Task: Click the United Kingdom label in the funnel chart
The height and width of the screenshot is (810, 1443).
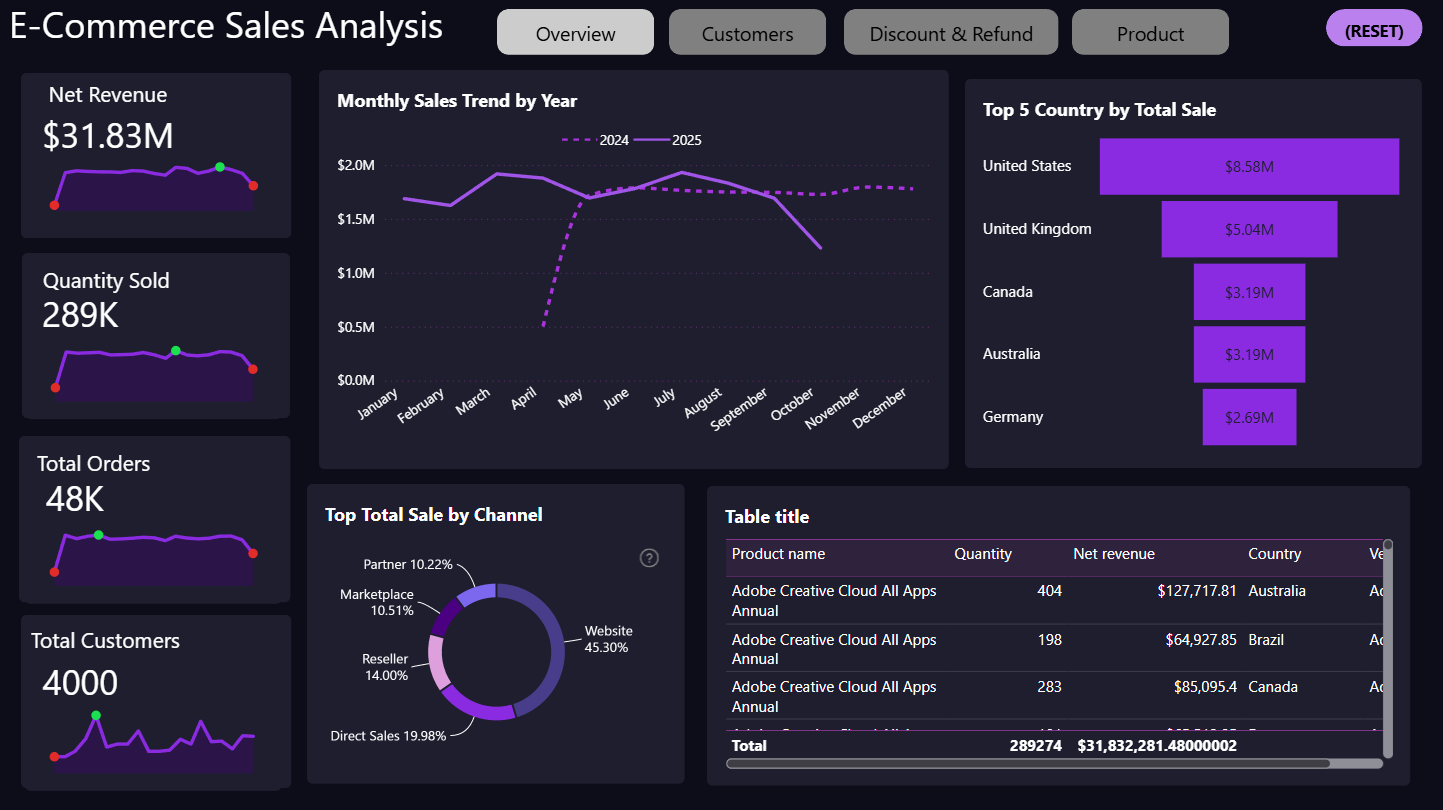Action: 1037,229
